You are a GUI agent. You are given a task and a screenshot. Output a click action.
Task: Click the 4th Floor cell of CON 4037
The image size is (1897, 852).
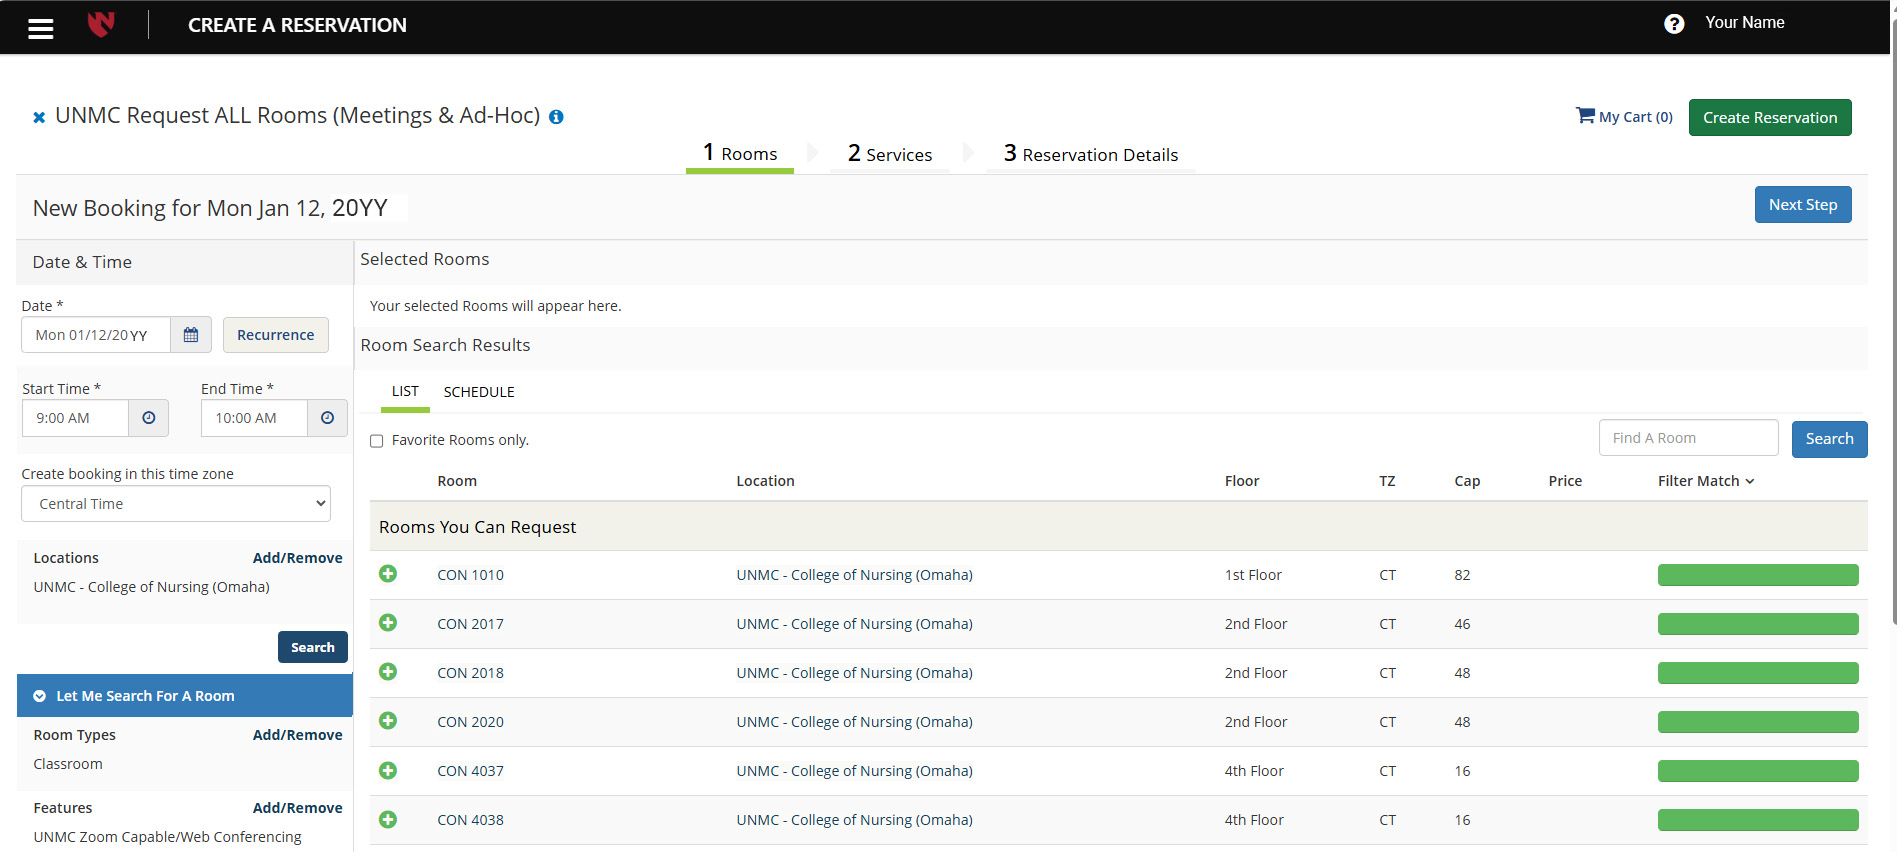(x=1254, y=771)
